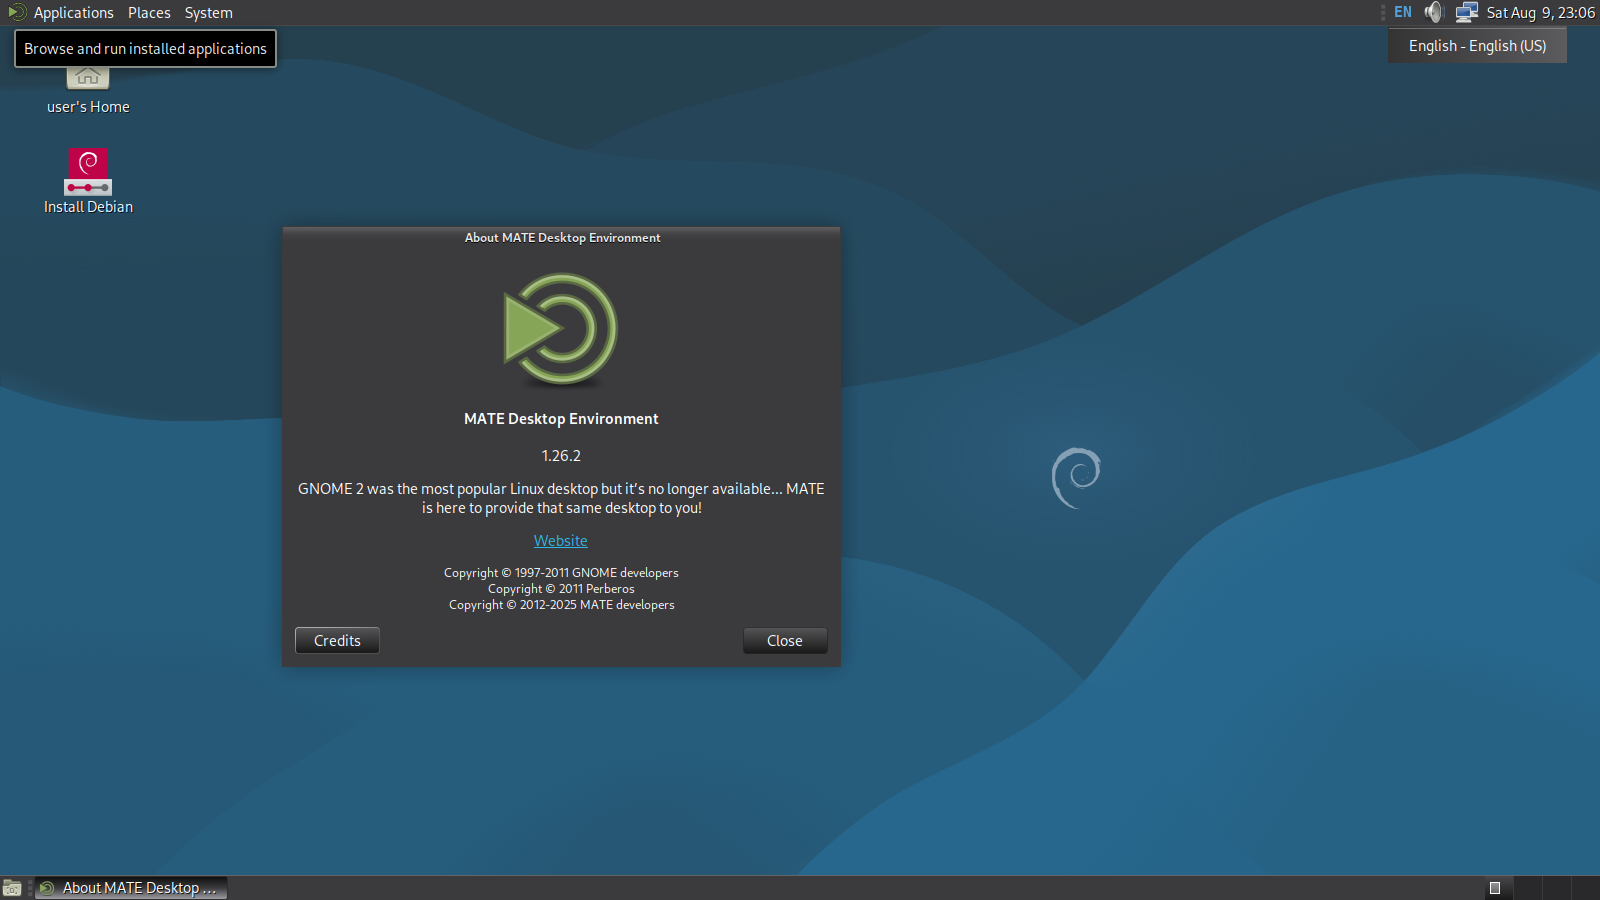Screen dimensions: 1600x900
Task: Choose English - English (US) layout
Action: coord(1477,46)
